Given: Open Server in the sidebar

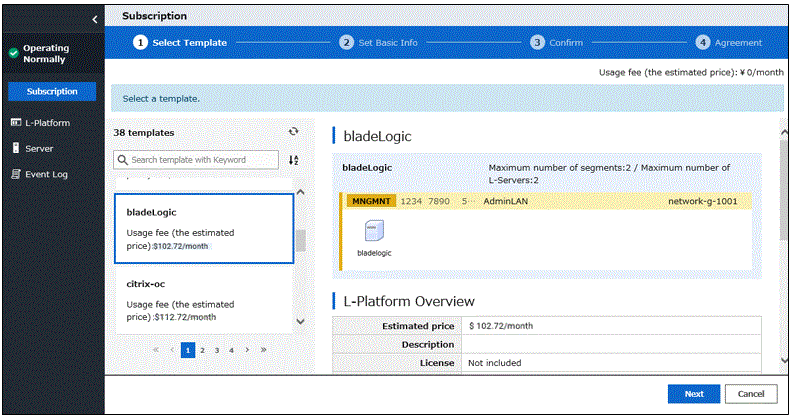Looking at the screenshot, I should pyautogui.click(x=32, y=148).
